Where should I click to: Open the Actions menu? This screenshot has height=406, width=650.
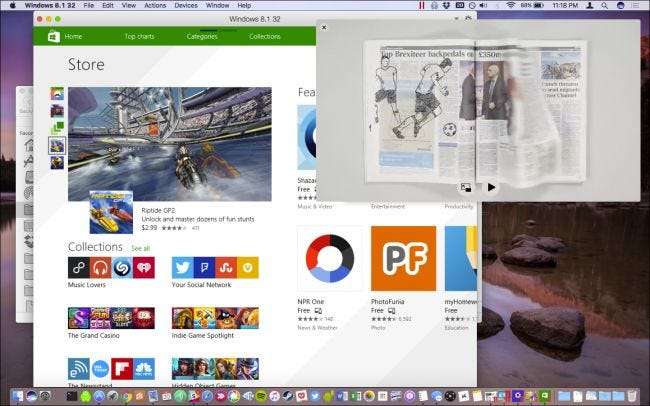(x=155, y=5)
